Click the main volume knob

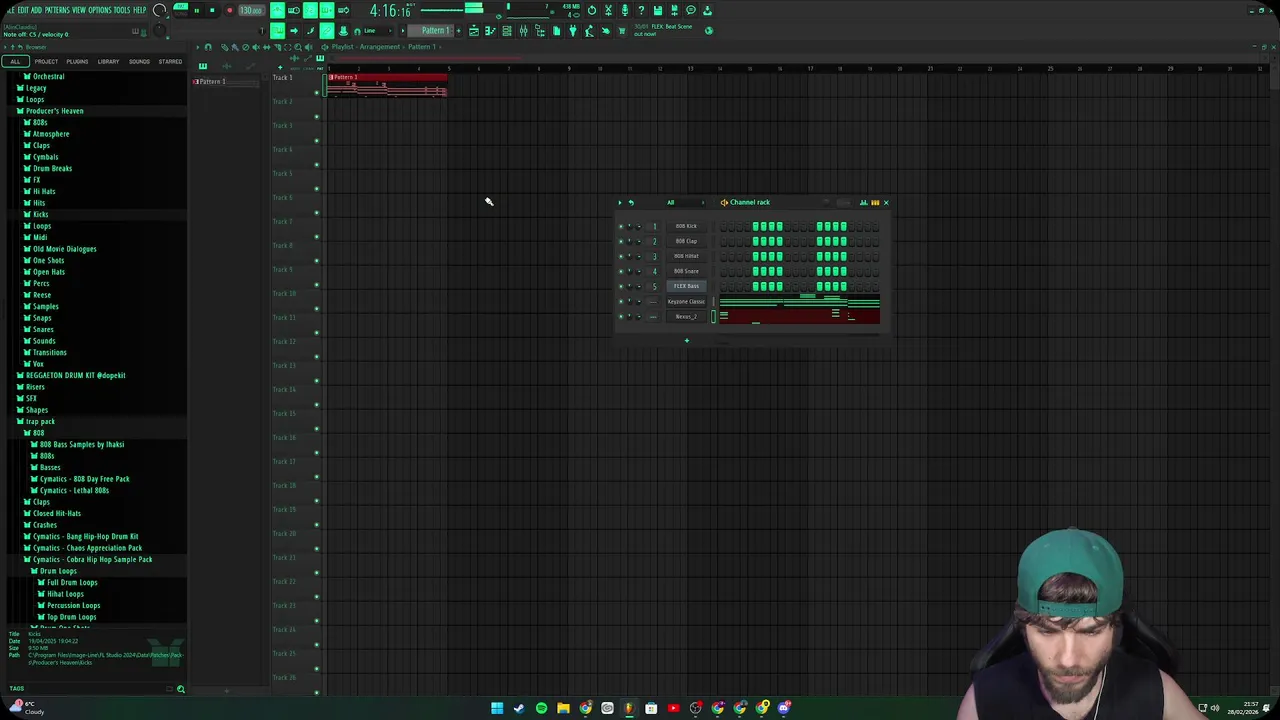(160, 11)
